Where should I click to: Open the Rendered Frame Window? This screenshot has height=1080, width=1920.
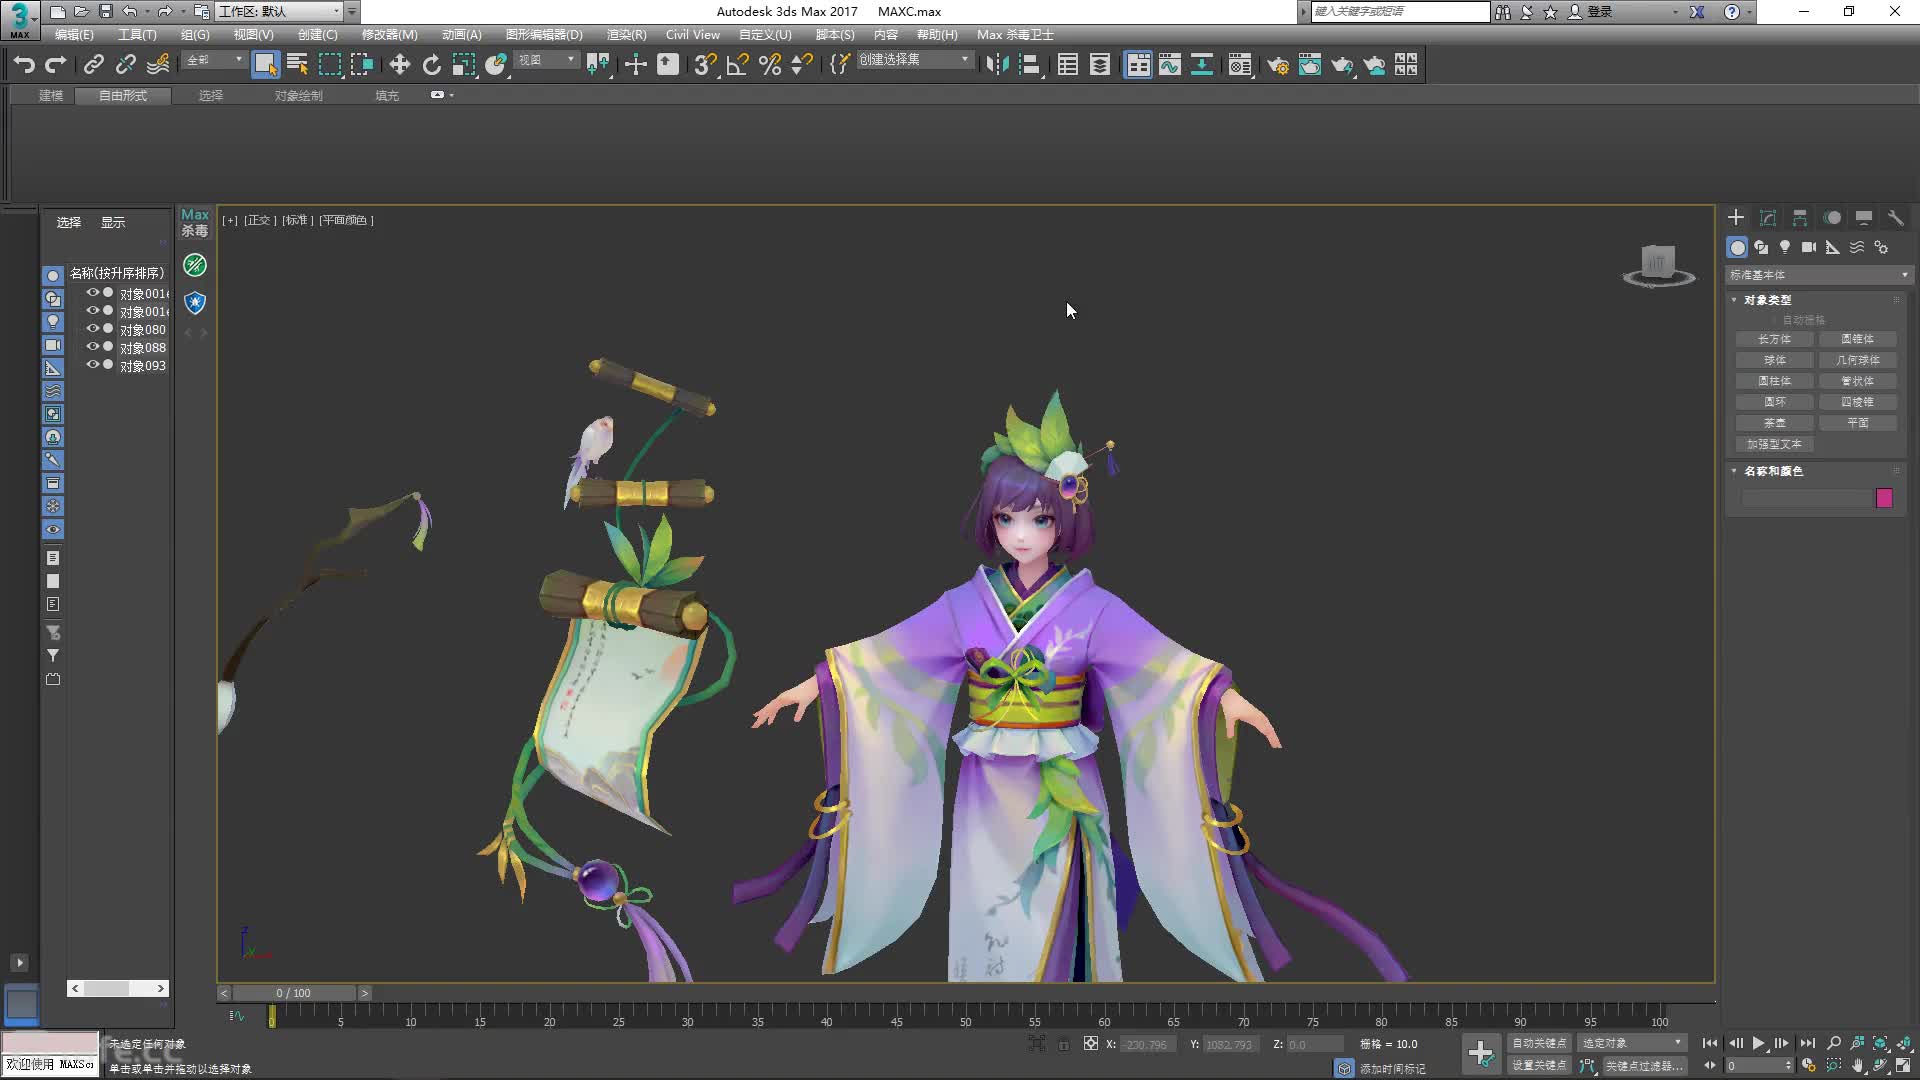(1310, 65)
